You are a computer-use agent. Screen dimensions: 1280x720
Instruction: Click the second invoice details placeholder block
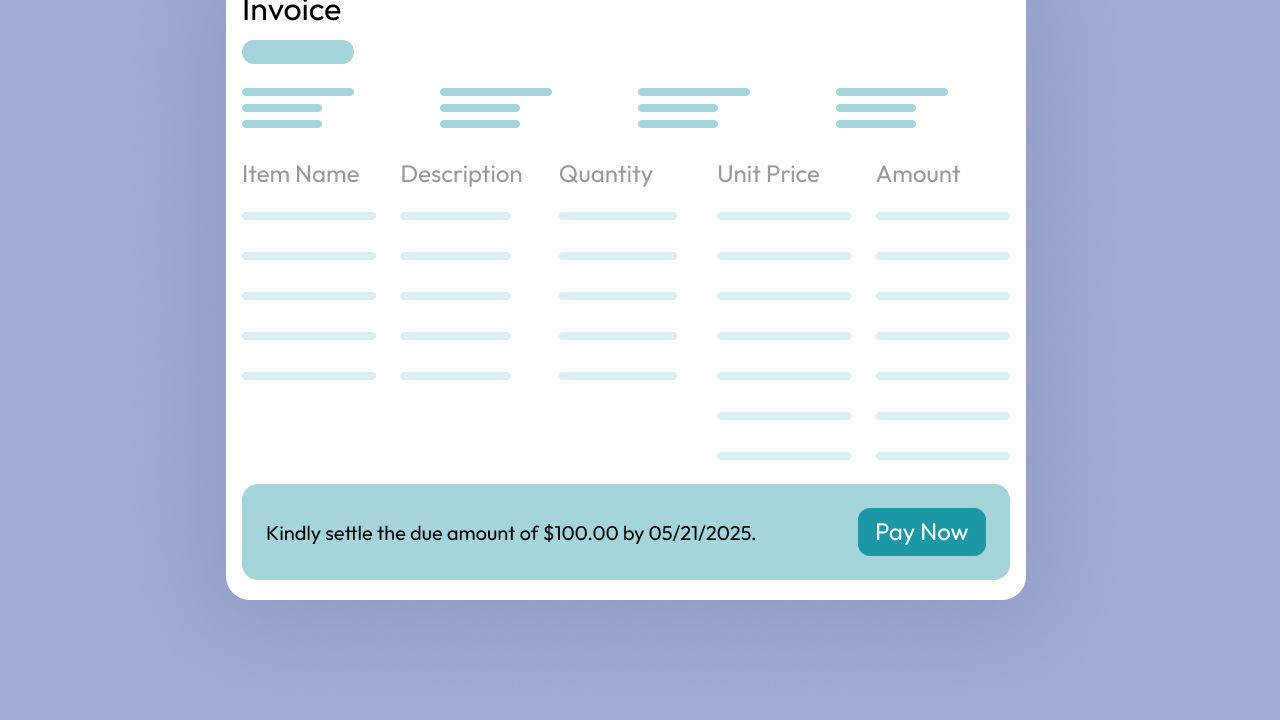tap(495, 108)
